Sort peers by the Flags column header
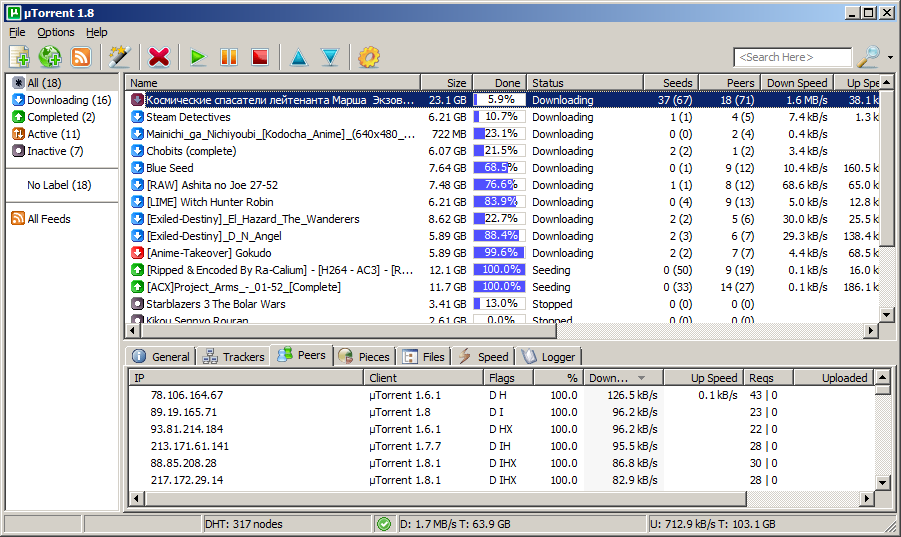The image size is (901, 537). (508, 378)
